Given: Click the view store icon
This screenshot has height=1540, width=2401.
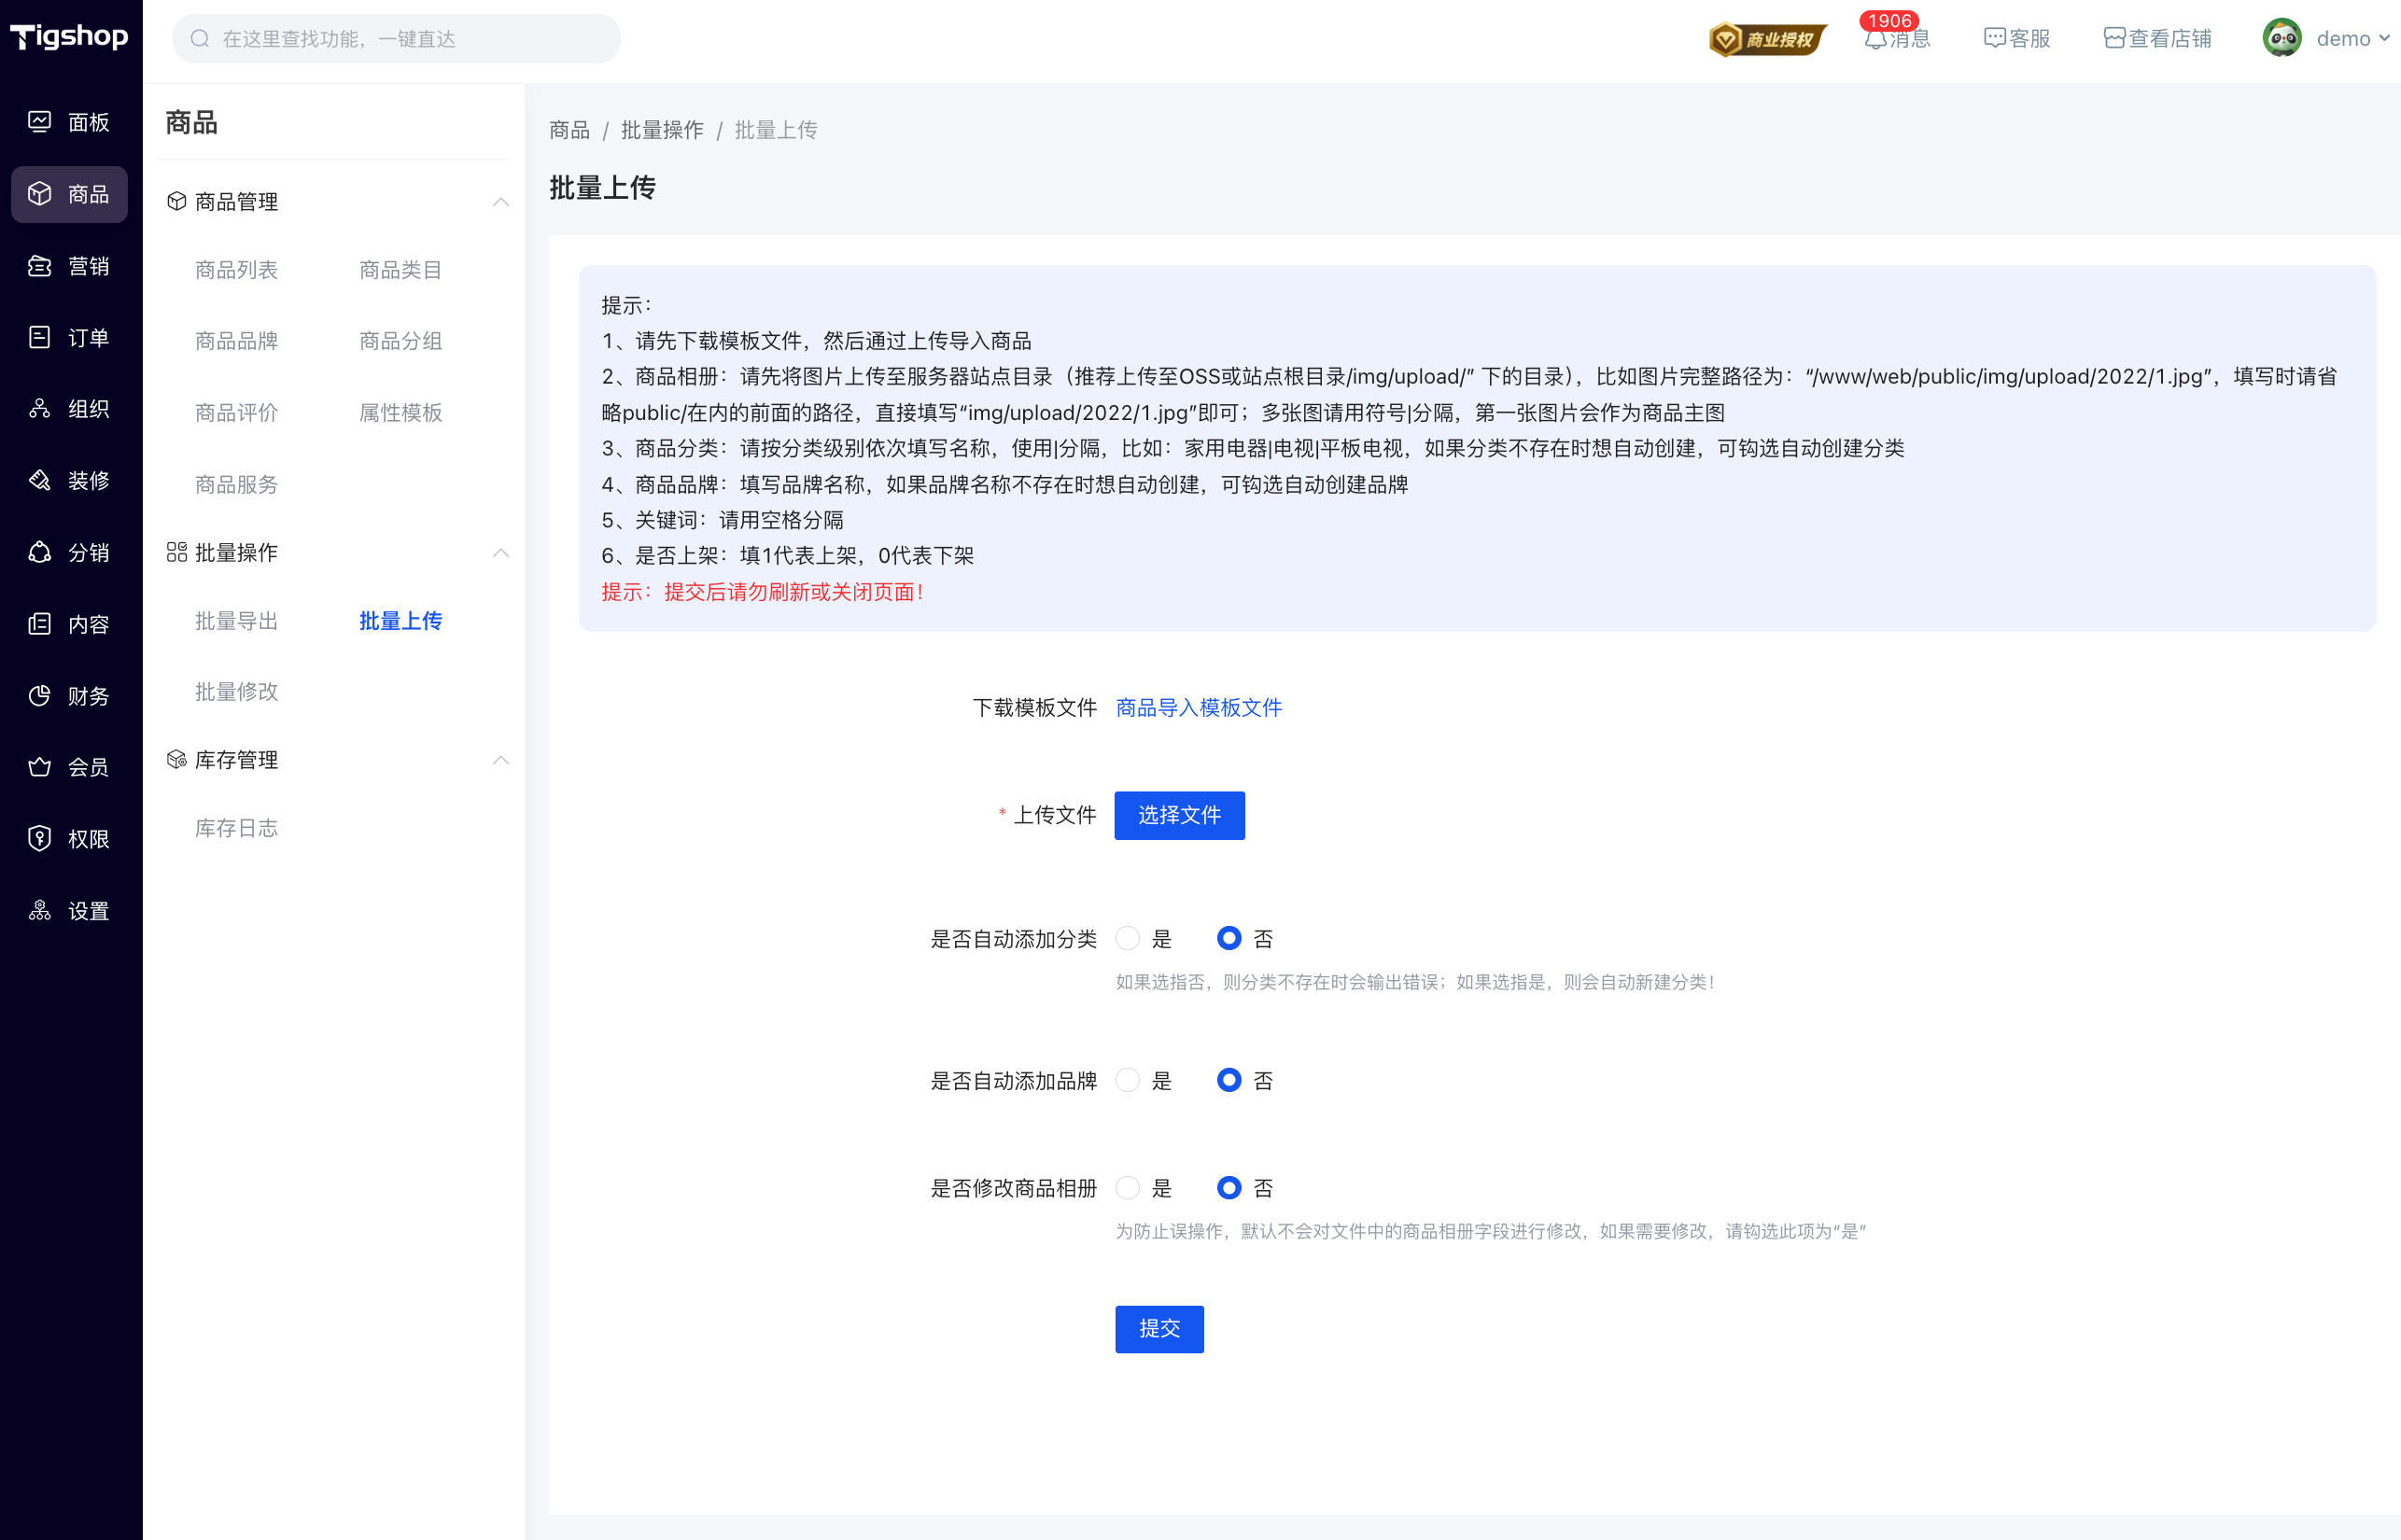Looking at the screenshot, I should click(x=2114, y=39).
